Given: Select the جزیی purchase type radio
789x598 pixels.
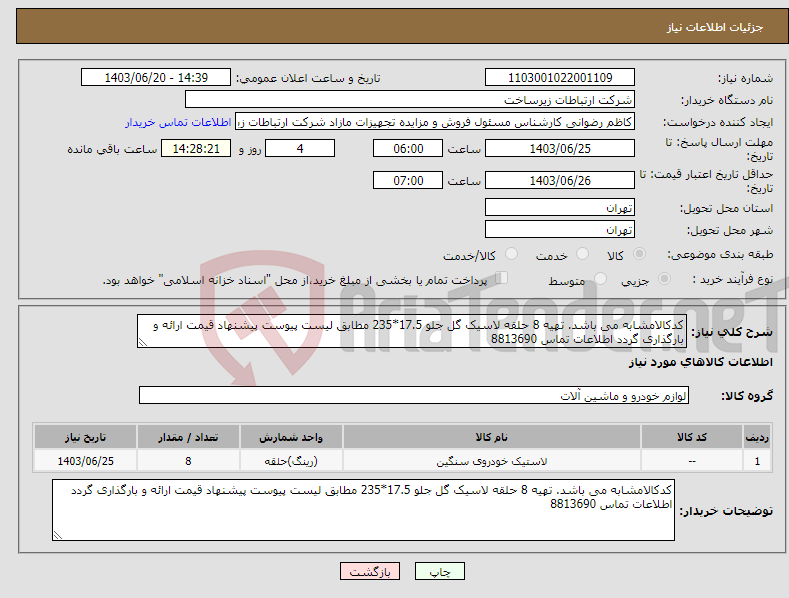Looking at the screenshot, I should pos(664,278).
